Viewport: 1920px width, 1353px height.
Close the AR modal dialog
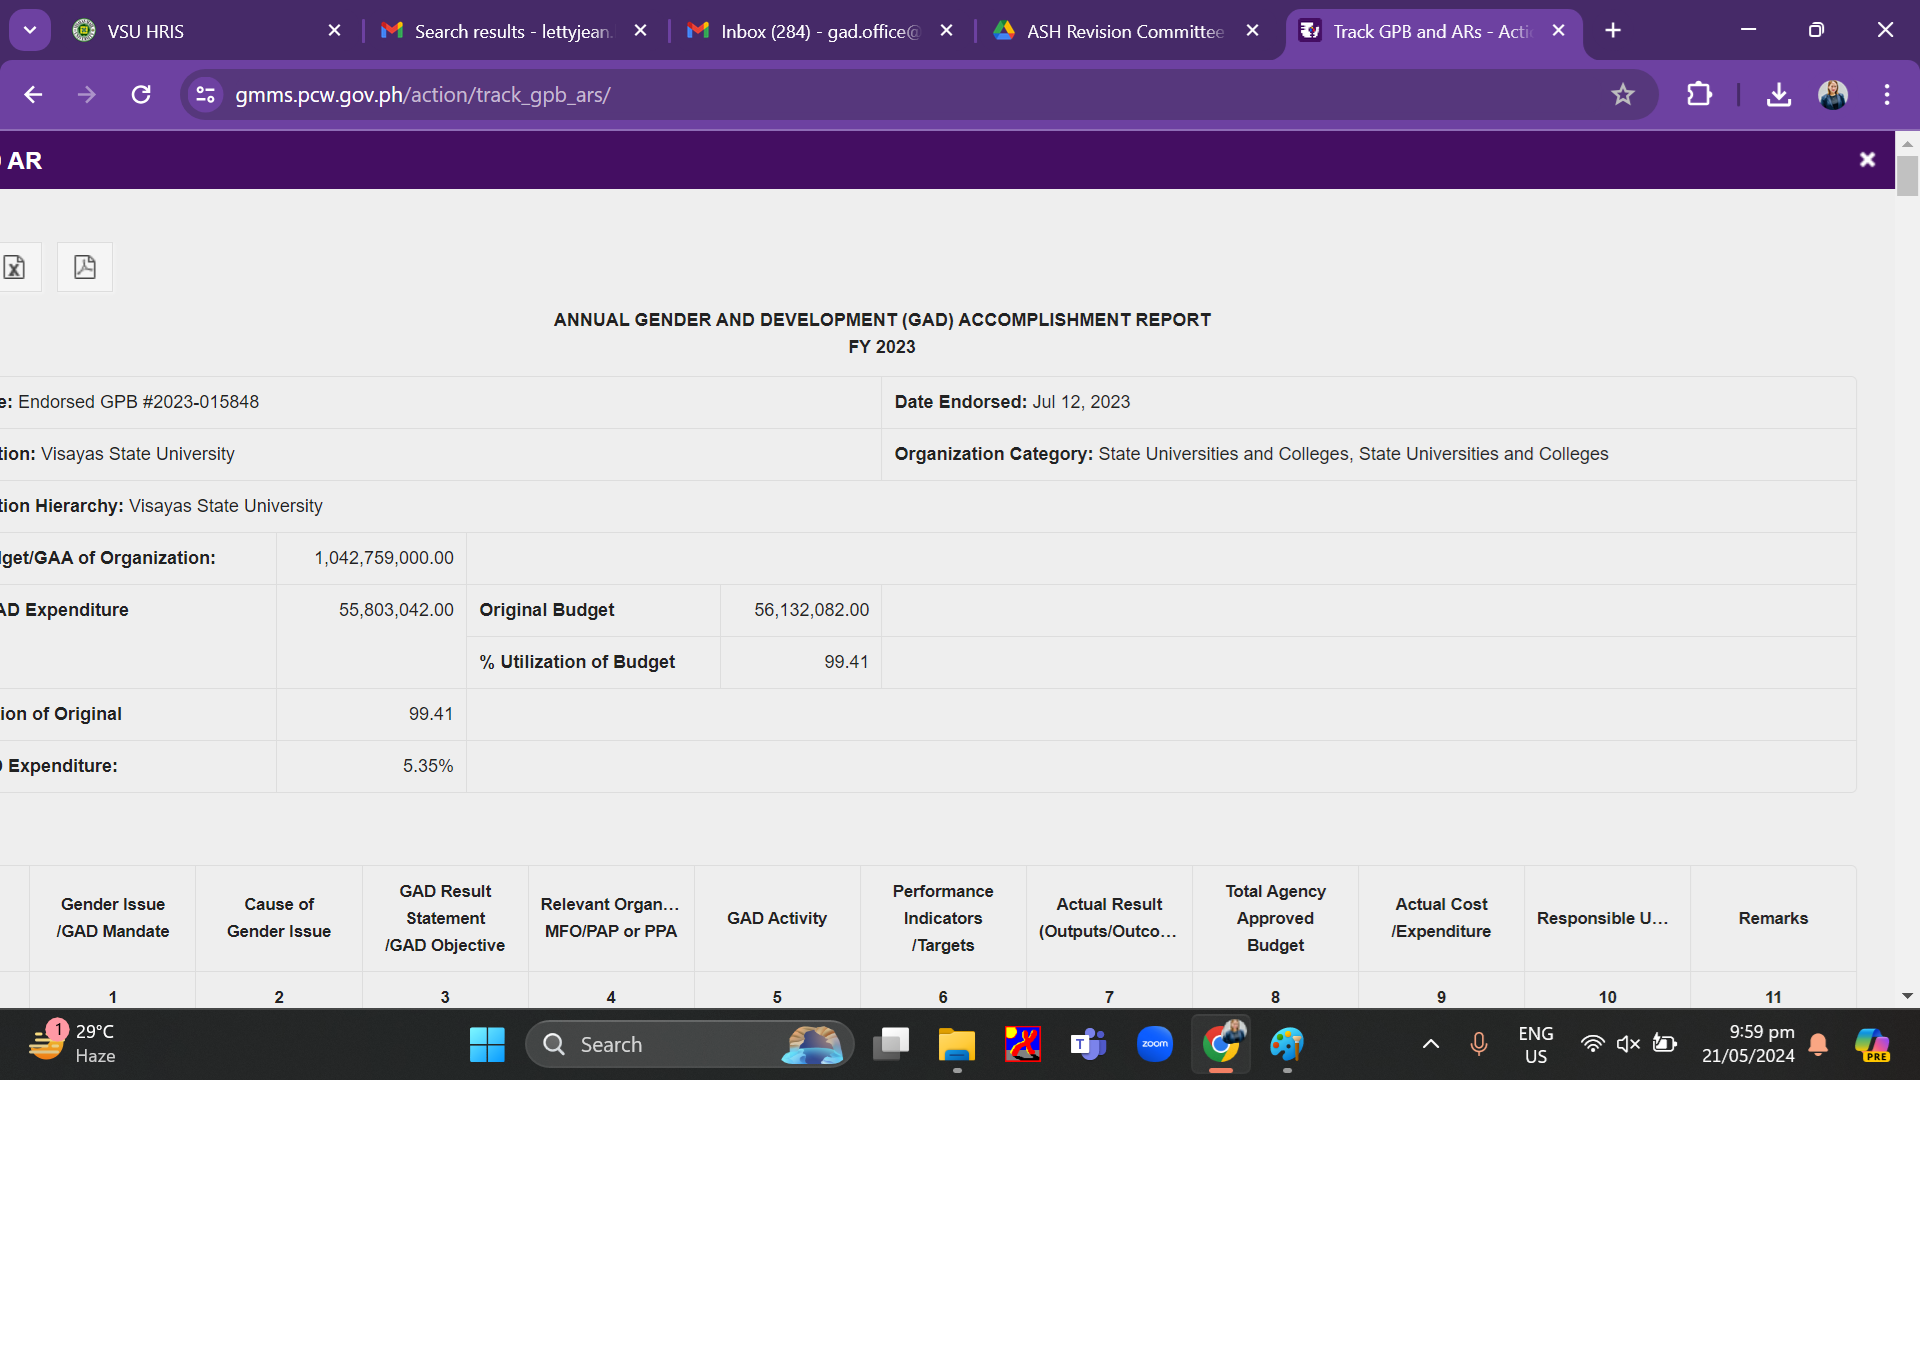click(x=1866, y=160)
